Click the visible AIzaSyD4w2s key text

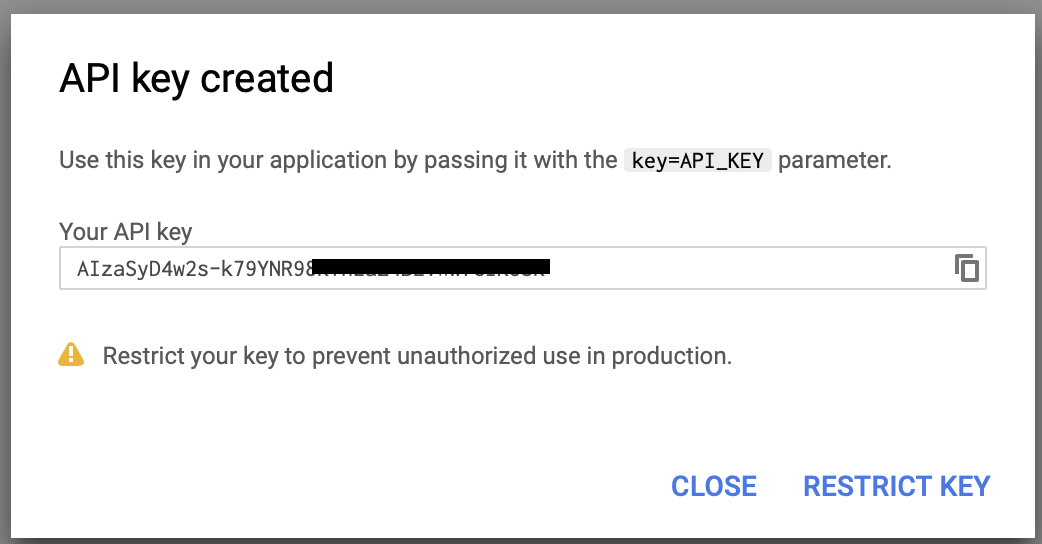coord(194,268)
